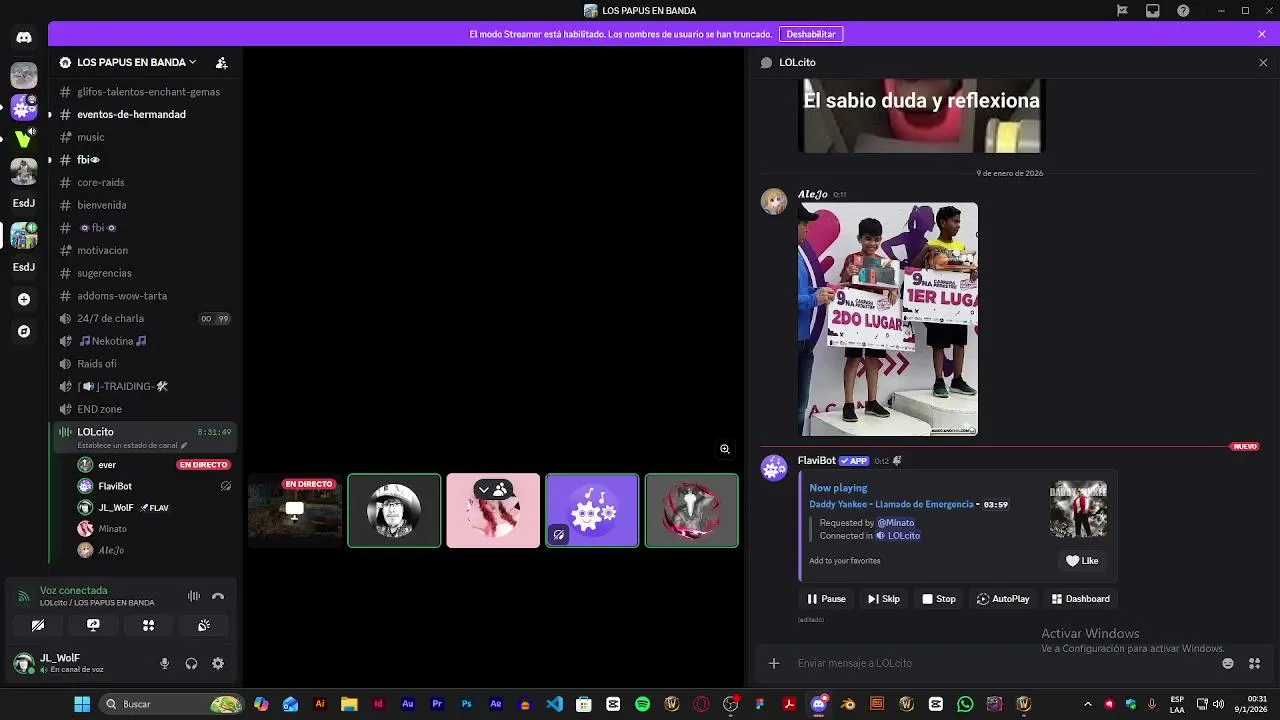
Task: Set a channel status under LOLcito
Action: tap(132, 445)
